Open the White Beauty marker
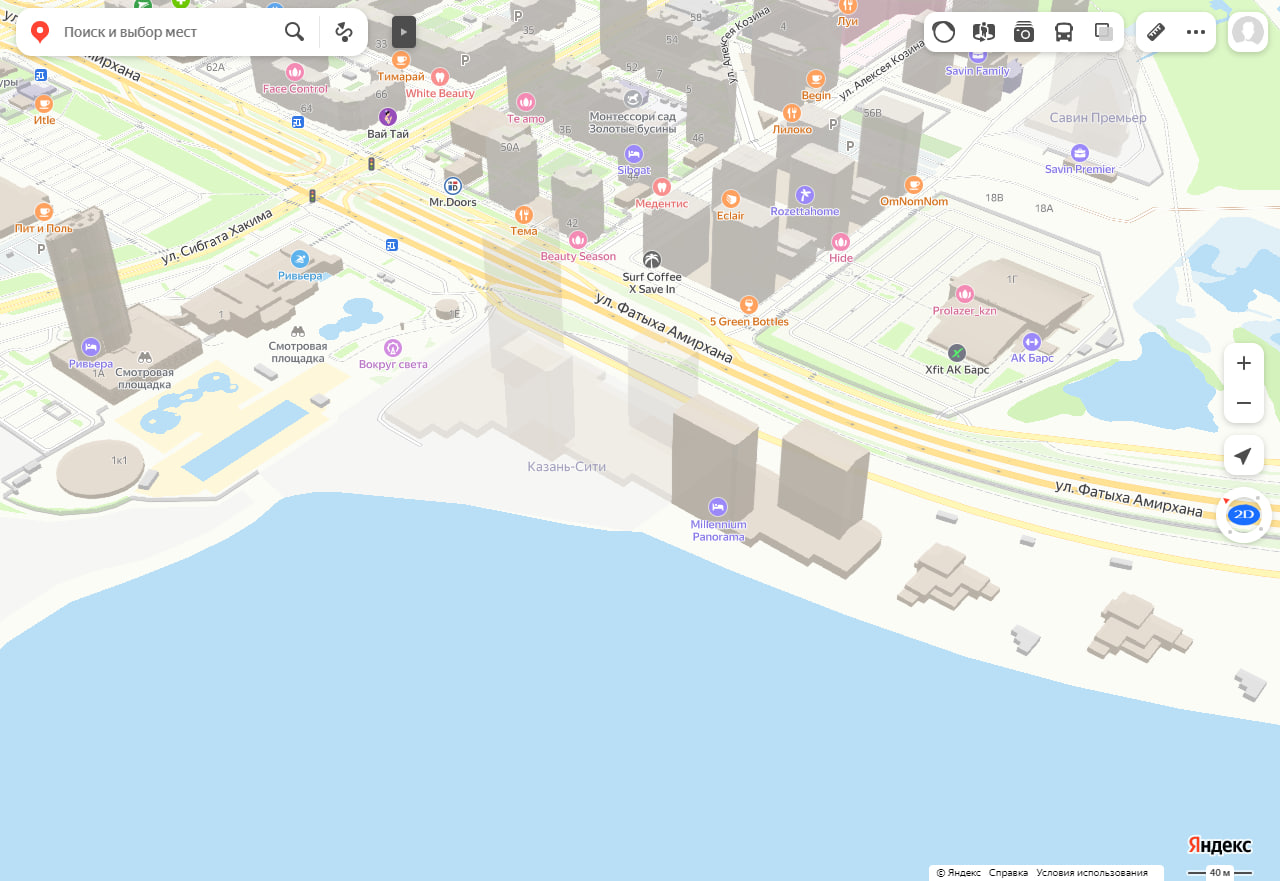The width and height of the screenshot is (1280, 881). pos(440,77)
